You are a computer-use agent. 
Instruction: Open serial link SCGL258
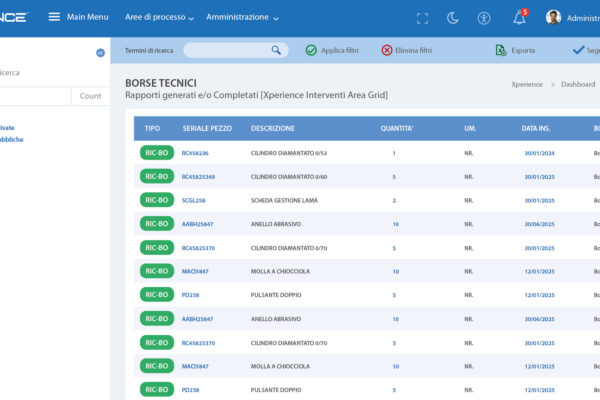click(193, 200)
